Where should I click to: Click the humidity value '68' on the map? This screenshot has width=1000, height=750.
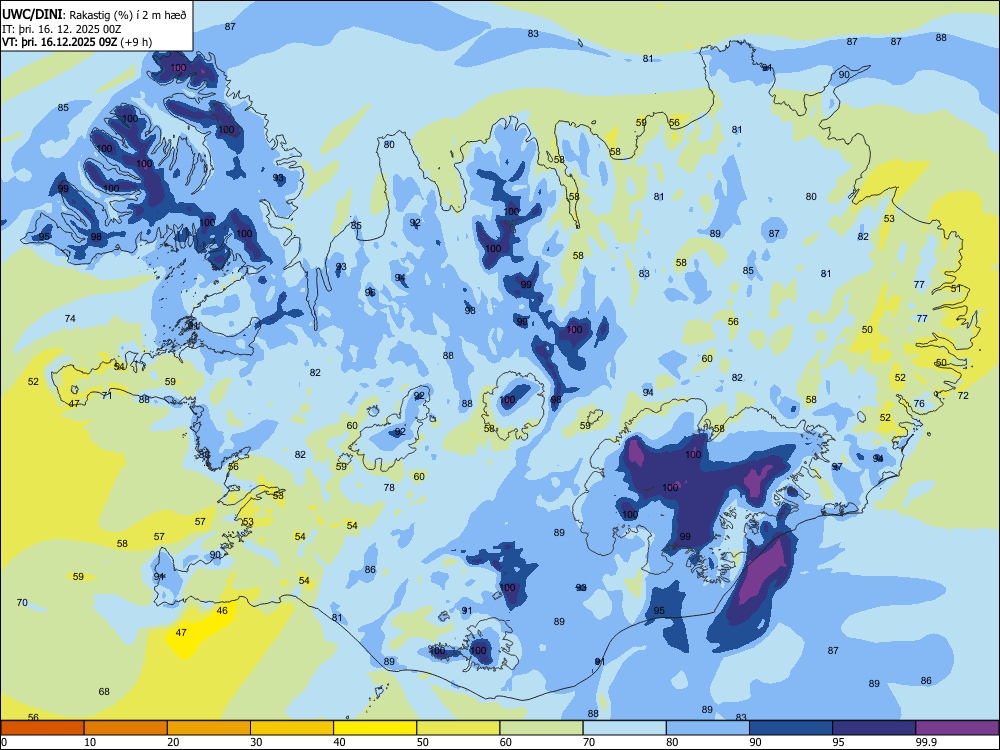coord(104,691)
